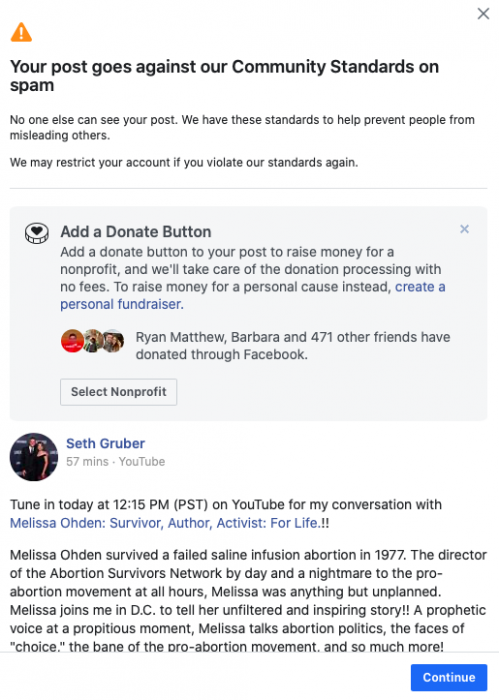Click the post paragraph about saline infusion abortion
This screenshot has height=700, width=499.
[x=248, y=601]
